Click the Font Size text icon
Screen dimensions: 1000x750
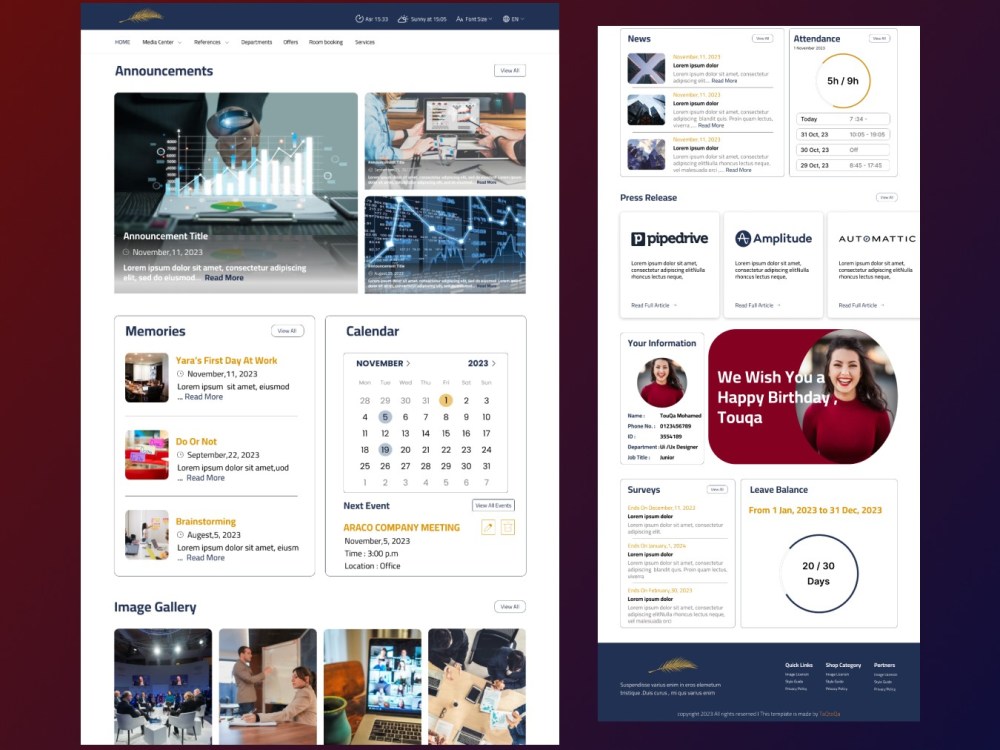coord(459,19)
